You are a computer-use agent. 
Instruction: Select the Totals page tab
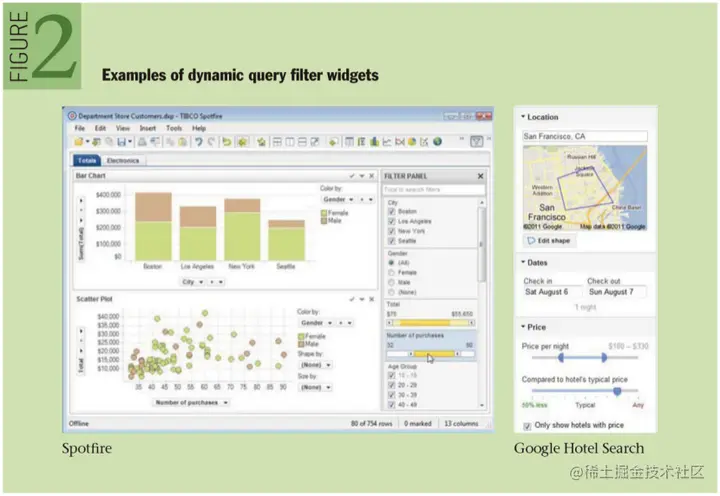point(87,160)
